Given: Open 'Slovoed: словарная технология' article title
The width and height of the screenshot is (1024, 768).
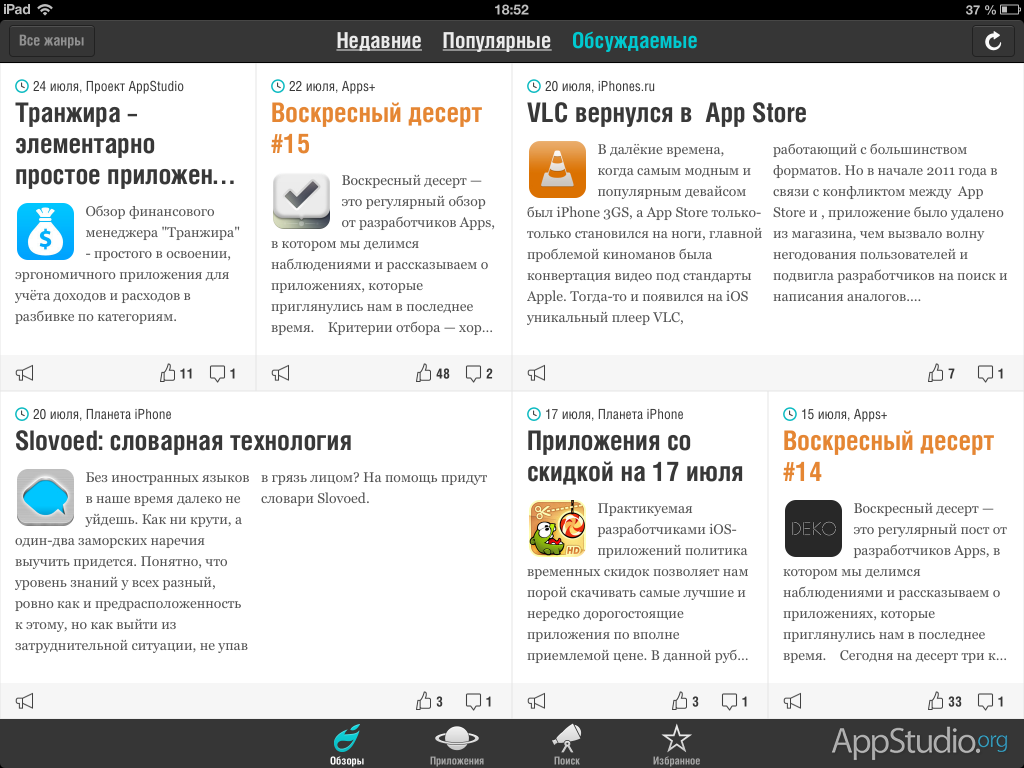Looking at the screenshot, I should coord(184,441).
